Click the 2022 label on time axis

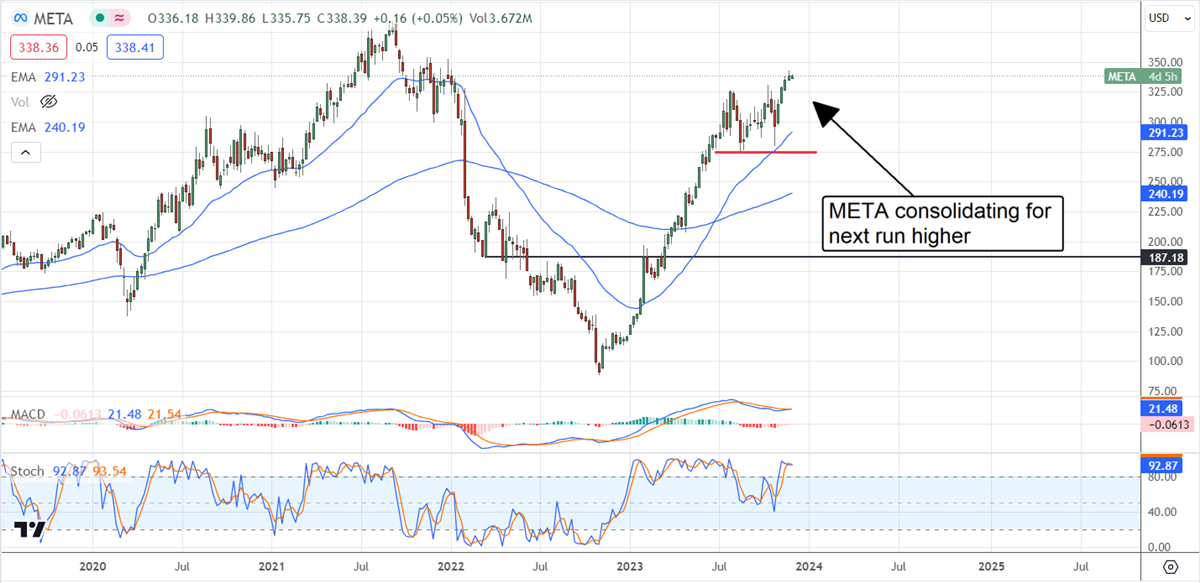tap(450, 567)
